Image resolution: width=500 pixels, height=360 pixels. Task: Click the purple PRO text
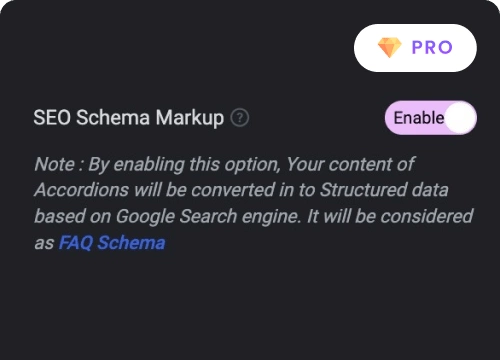[x=432, y=47]
